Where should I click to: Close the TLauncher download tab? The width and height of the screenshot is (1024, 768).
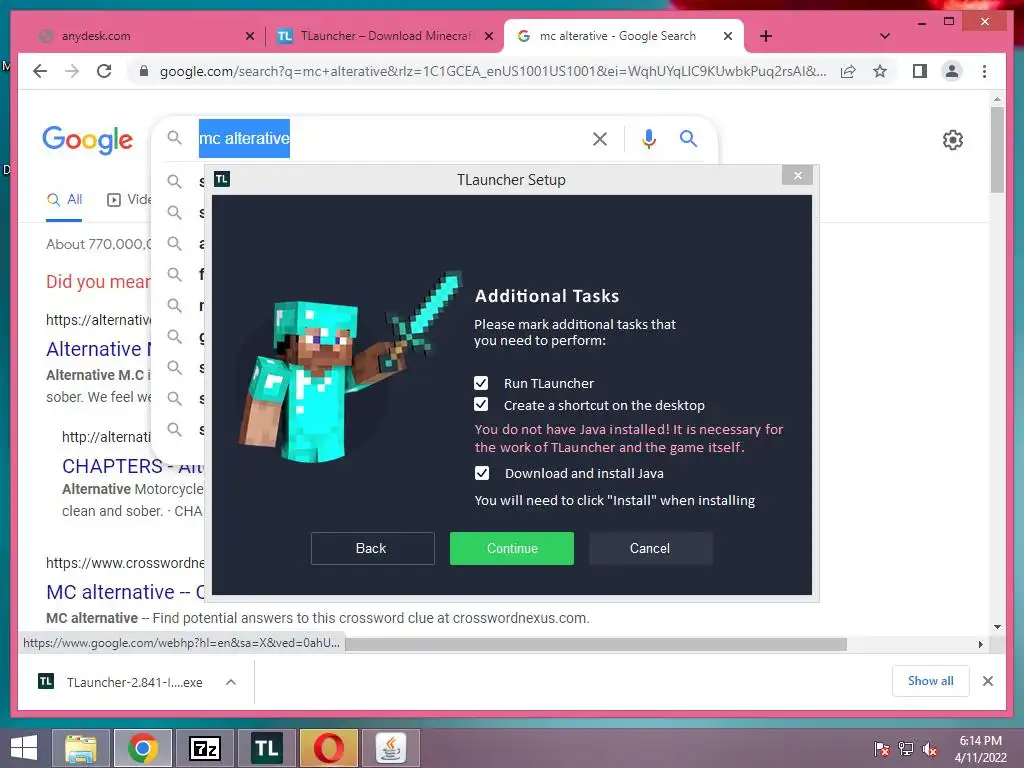(x=488, y=37)
